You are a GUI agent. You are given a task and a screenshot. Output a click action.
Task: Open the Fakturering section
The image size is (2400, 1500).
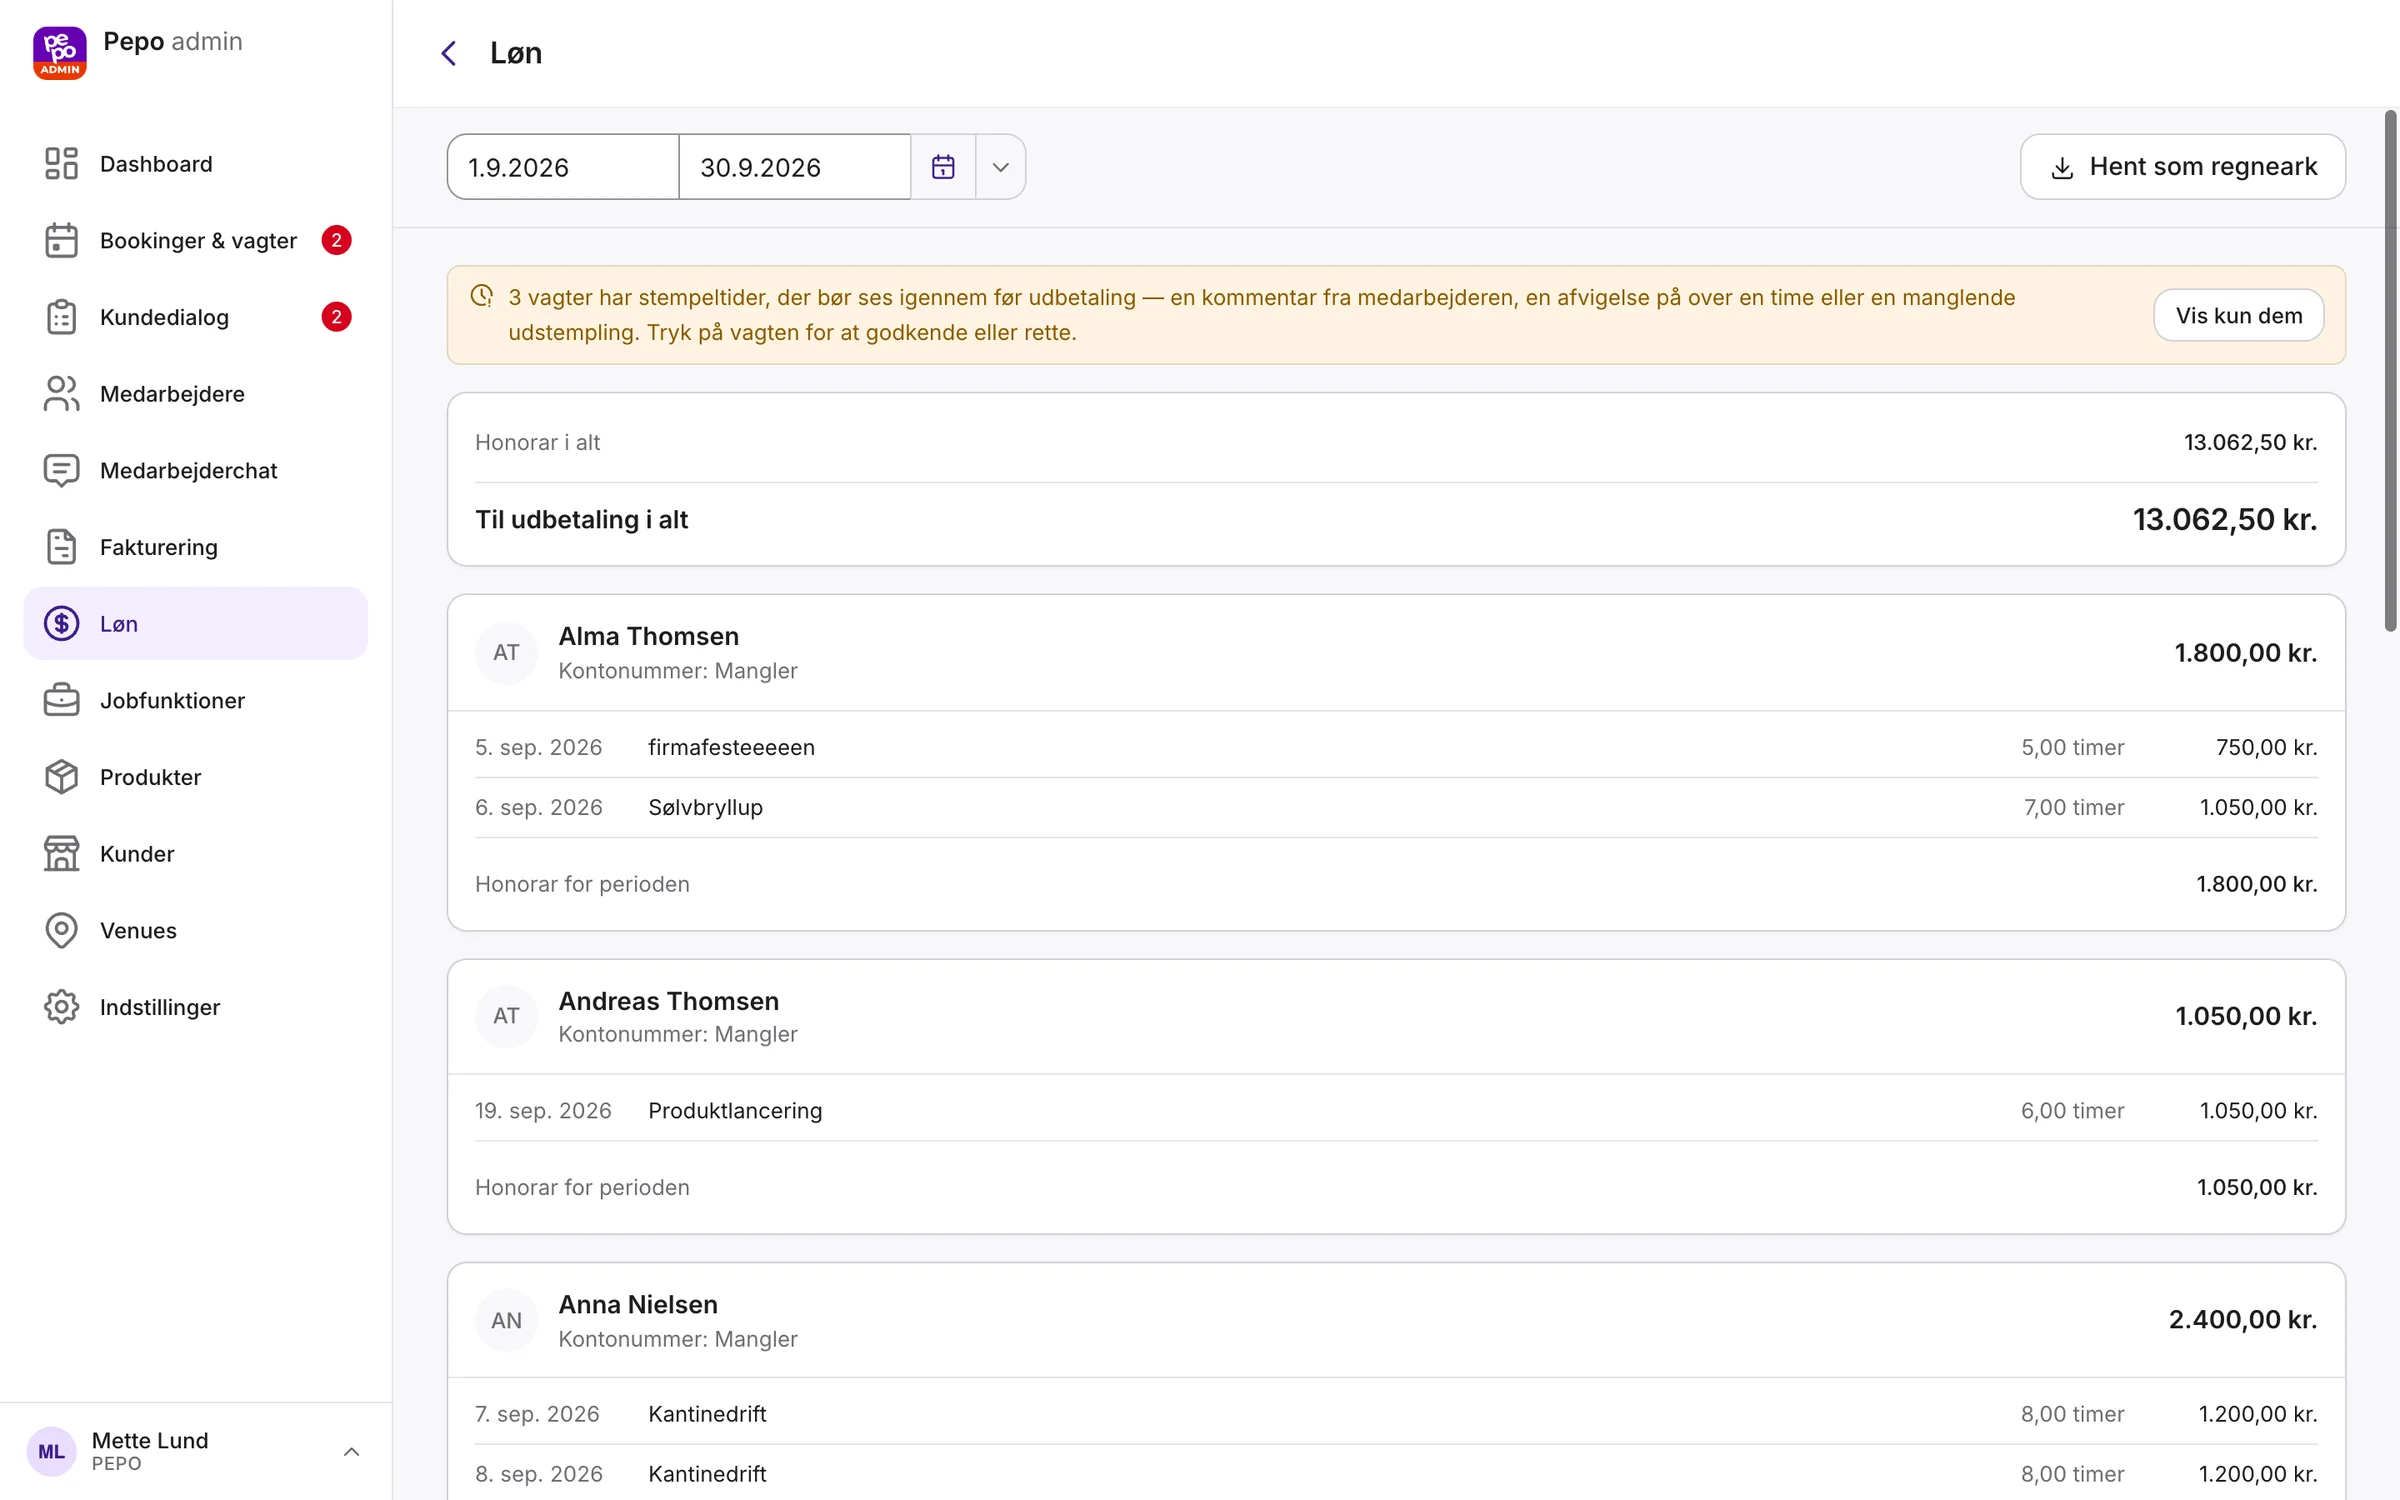coord(196,547)
